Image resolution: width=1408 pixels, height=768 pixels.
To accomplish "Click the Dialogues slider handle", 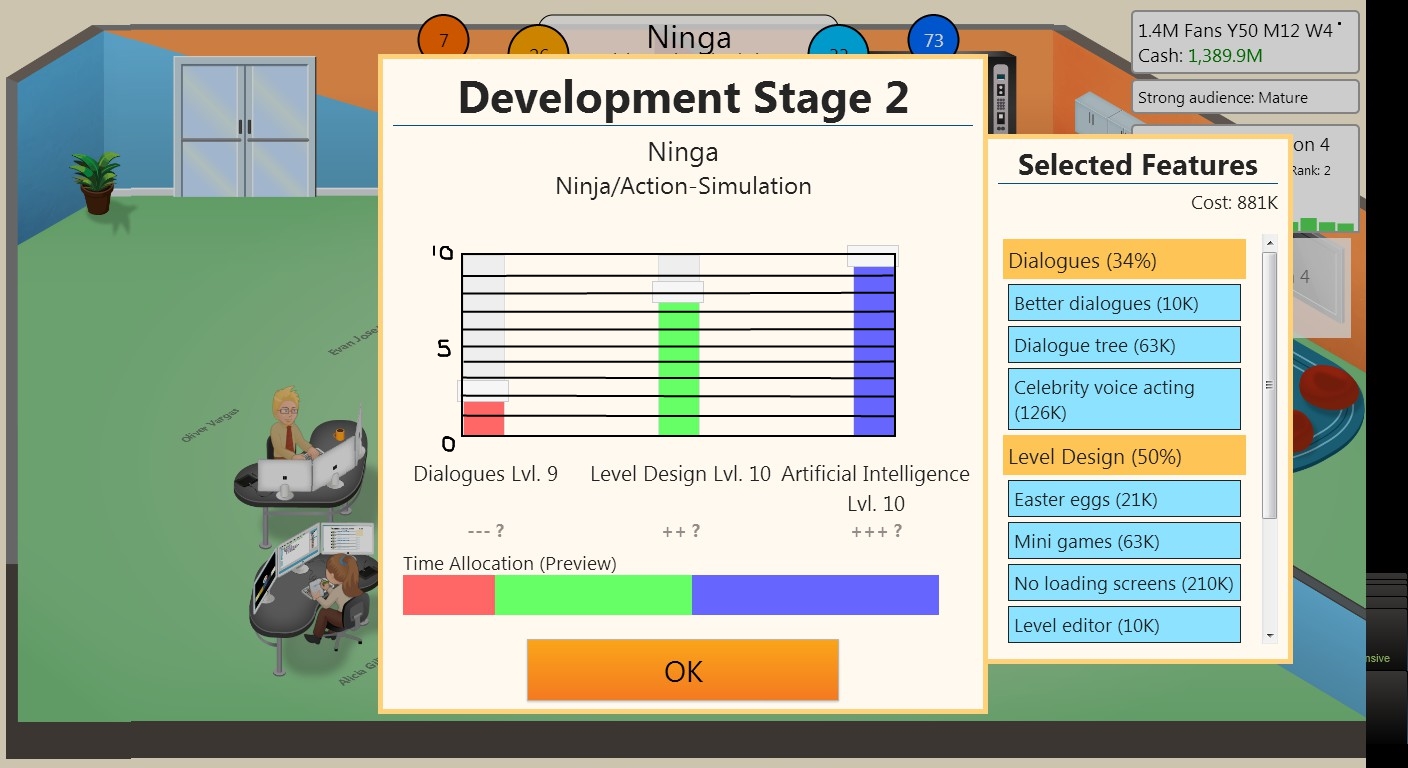I will 483,391.
